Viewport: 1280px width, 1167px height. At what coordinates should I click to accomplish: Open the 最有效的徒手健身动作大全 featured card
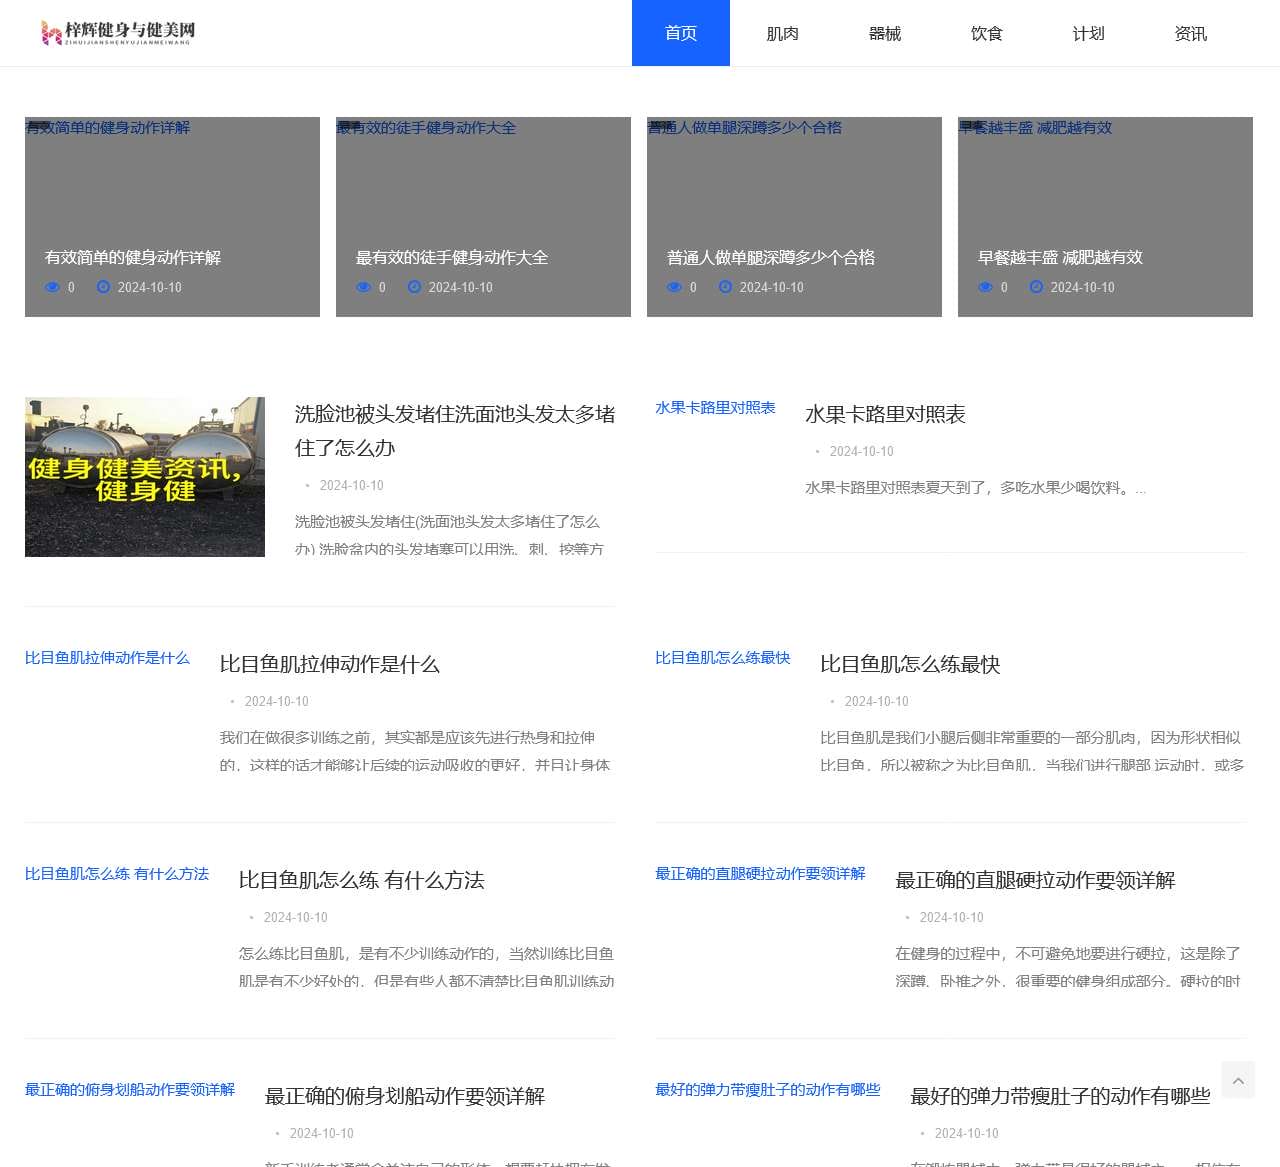pyautogui.click(x=483, y=217)
